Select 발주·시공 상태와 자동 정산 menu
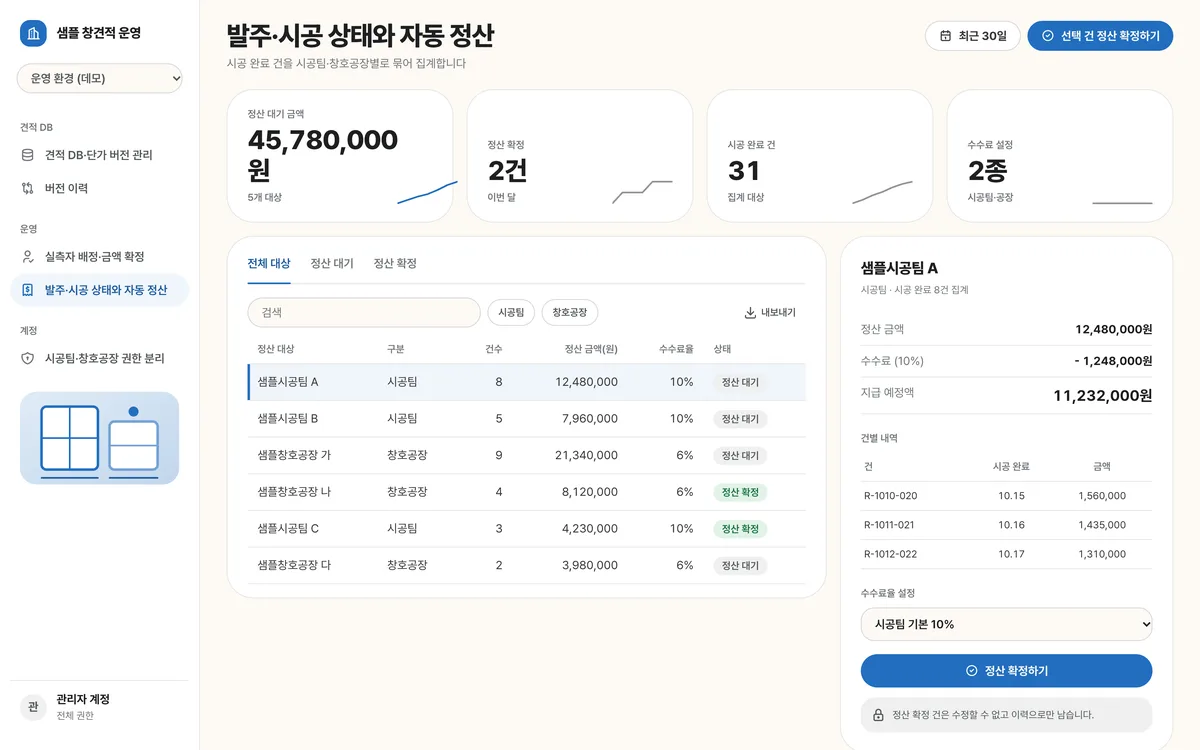 (x=100, y=290)
